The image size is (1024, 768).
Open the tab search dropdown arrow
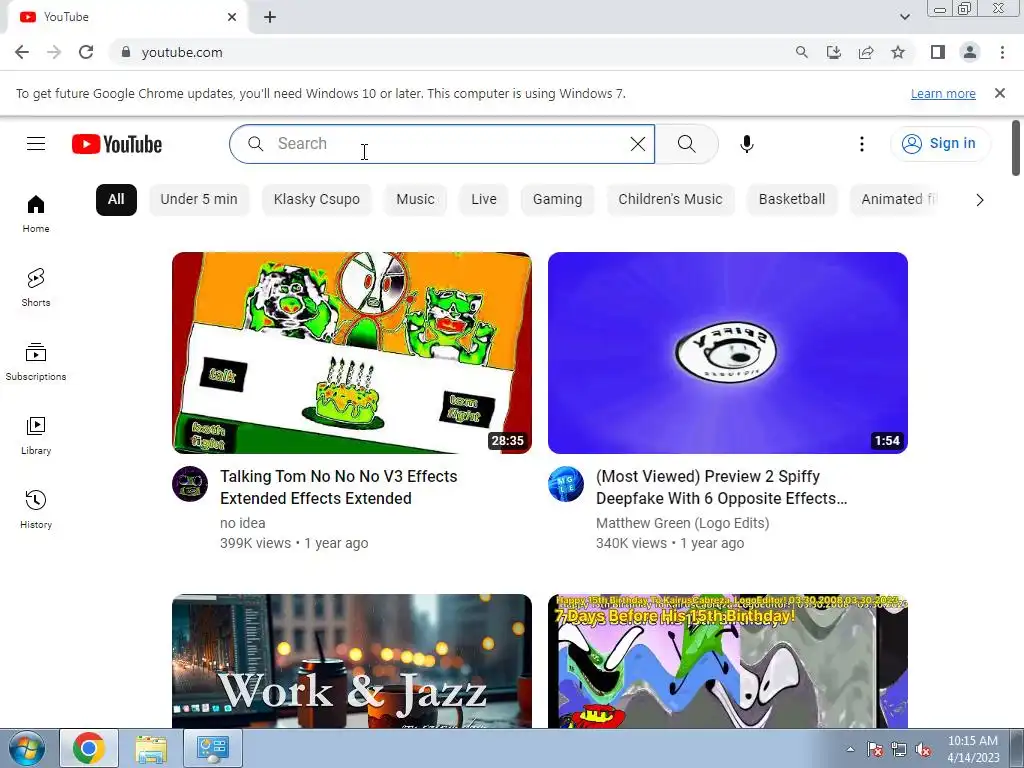point(904,17)
